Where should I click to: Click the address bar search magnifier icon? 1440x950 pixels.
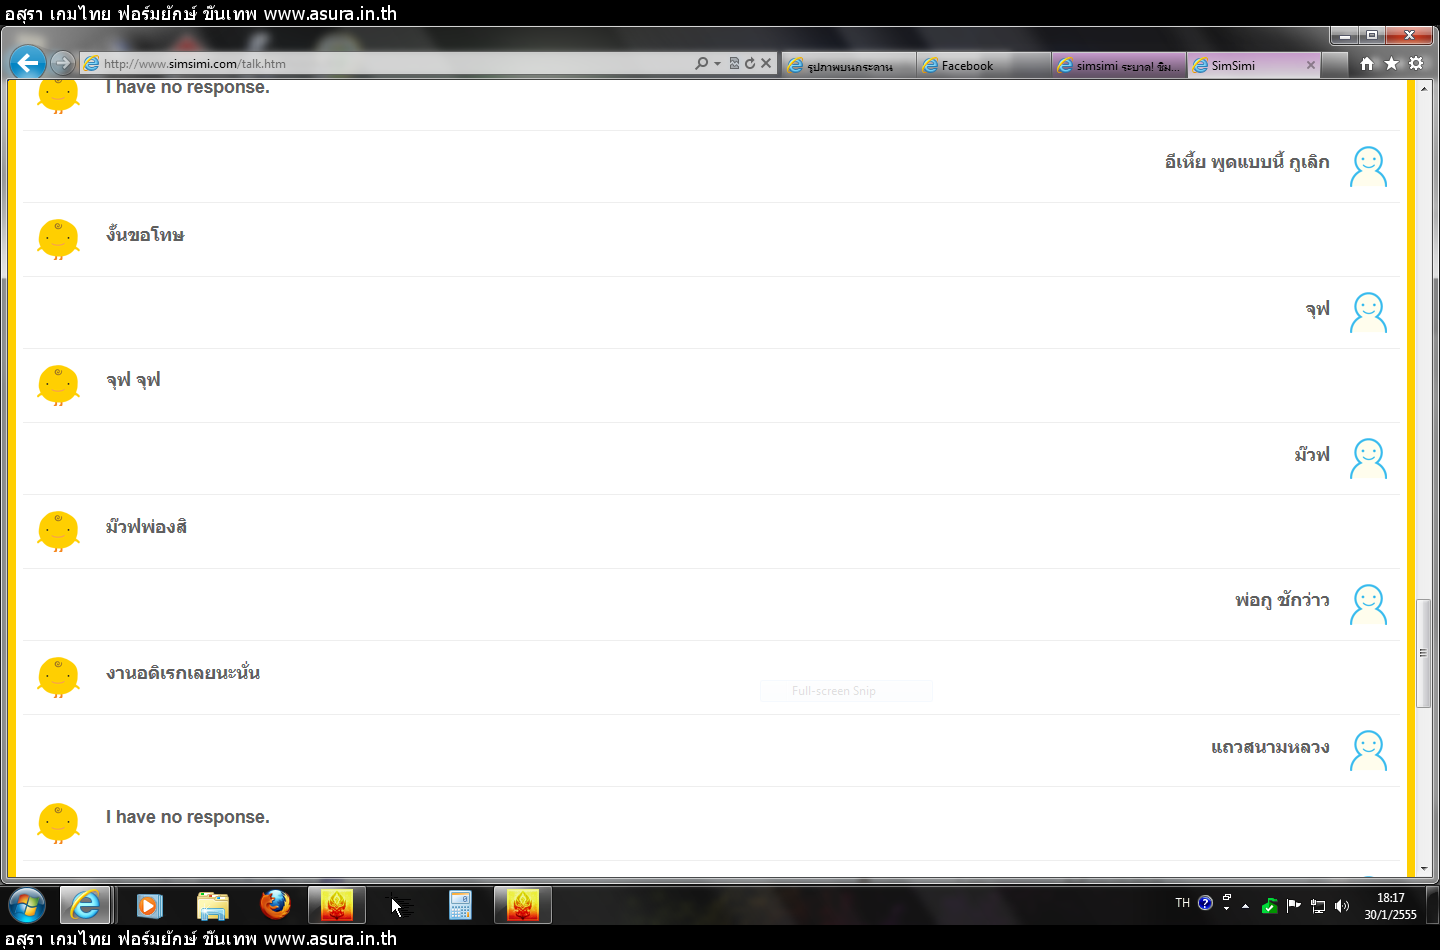702,63
